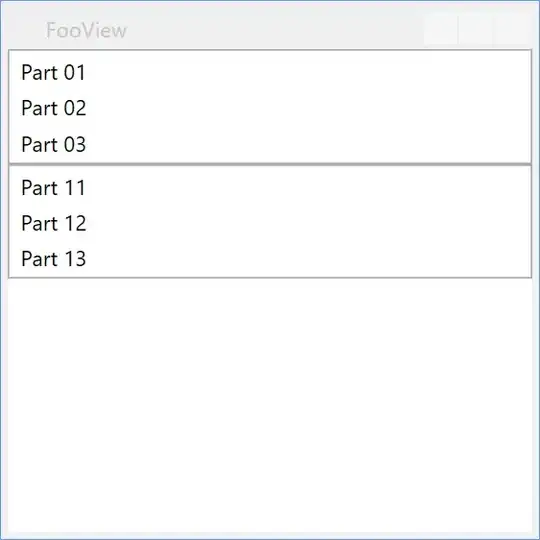Select the Part 01 list item

point(270,73)
